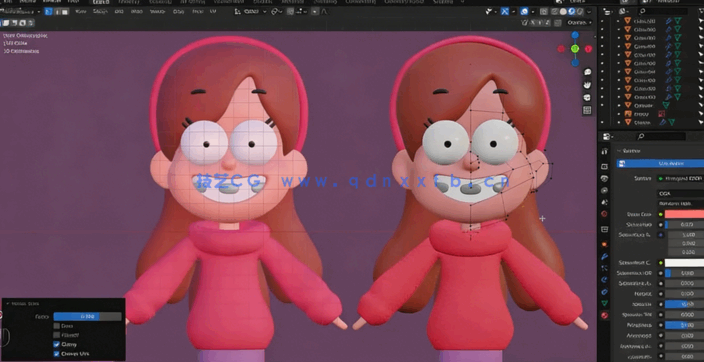Viewport: 704px width, 362px height.
Task: Toggle proportional editing in header
Action: pos(315,11)
